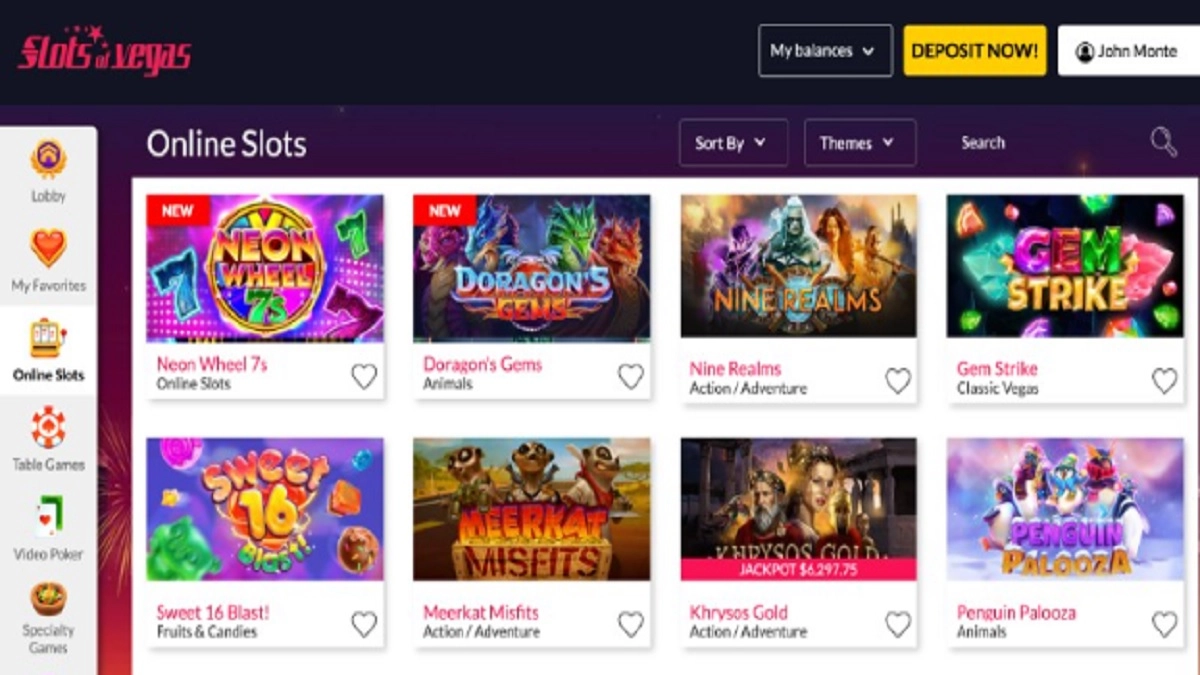Select the Table Games chip icon
The height and width of the screenshot is (675, 1200).
click(x=48, y=427)
